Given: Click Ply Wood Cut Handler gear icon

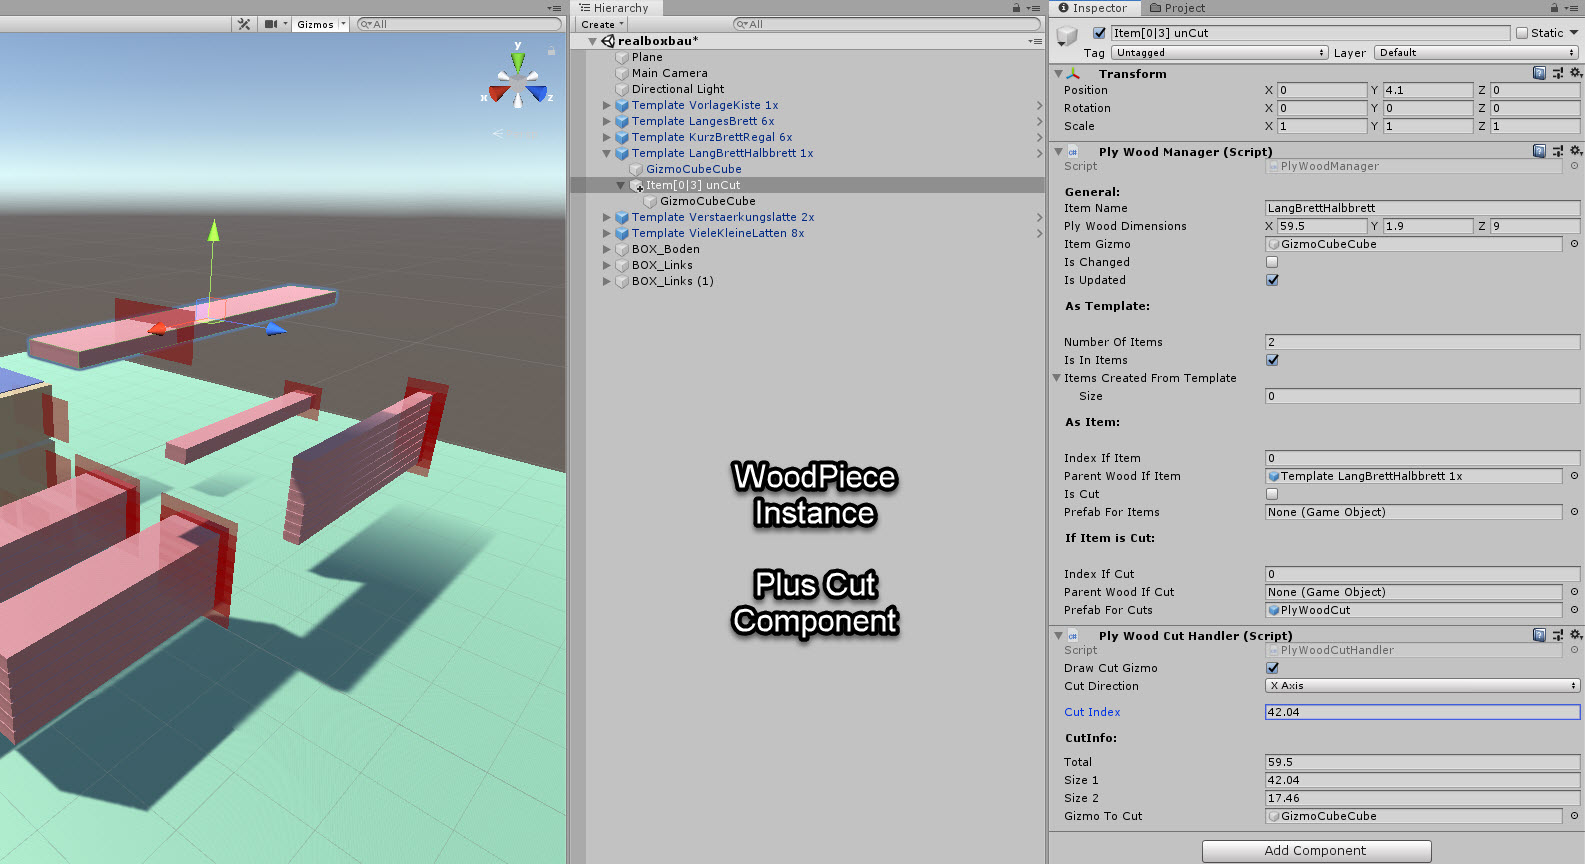Looking at the screenshot, I should 1576,635.
